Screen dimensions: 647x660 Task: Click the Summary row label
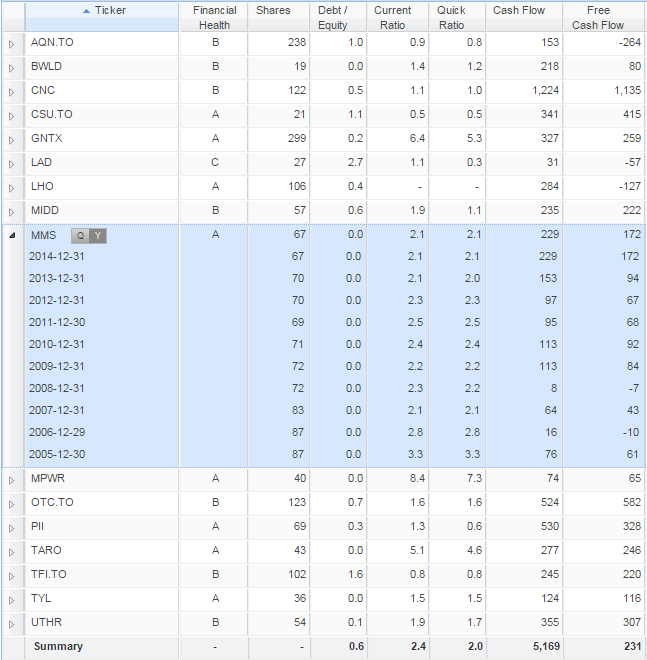[x=58, y=647]
